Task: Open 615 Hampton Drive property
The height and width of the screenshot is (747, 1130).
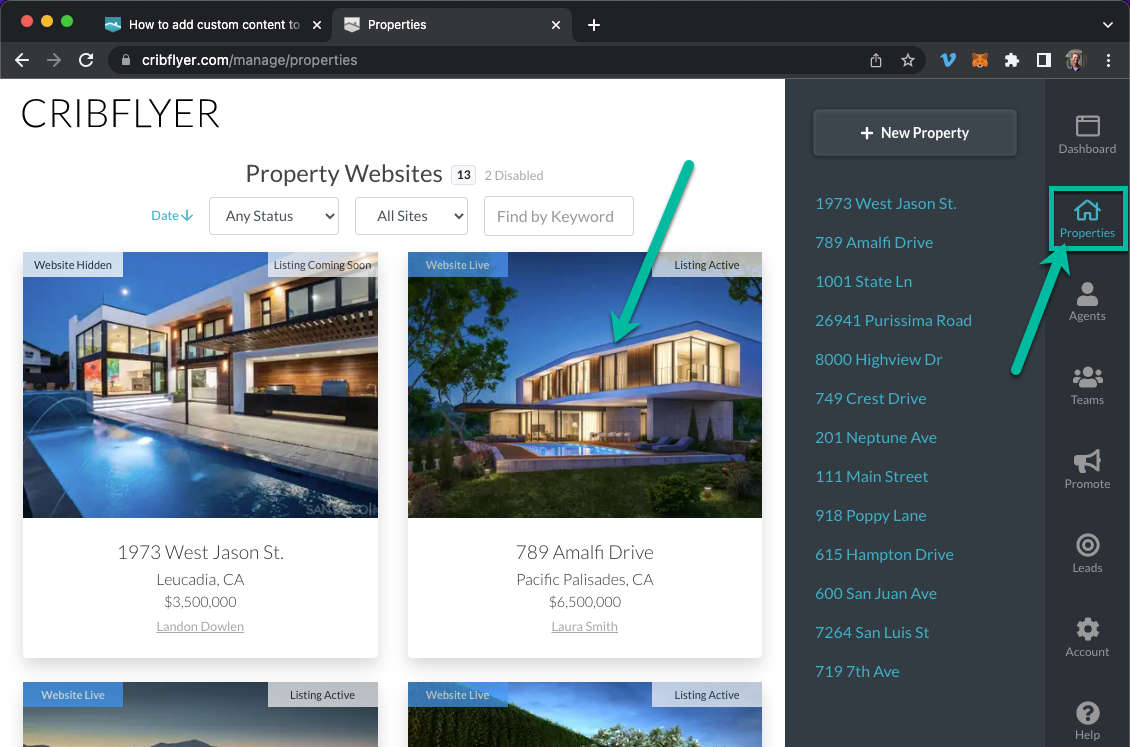Action: [884, 555]
